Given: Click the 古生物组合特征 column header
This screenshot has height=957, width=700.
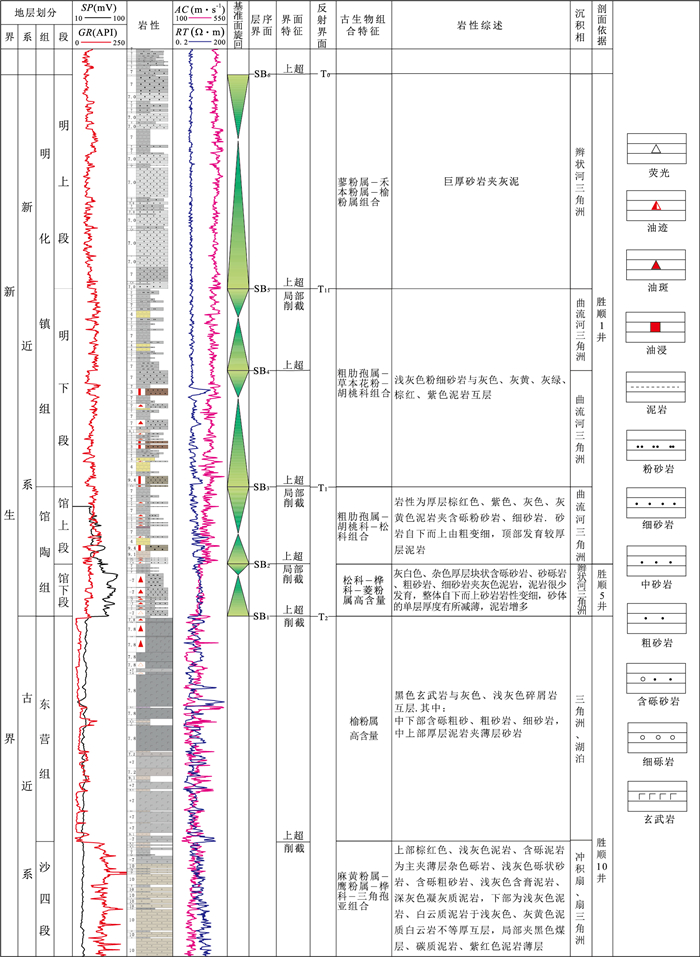Looking at the screenshot, I should tap(363, 25).
